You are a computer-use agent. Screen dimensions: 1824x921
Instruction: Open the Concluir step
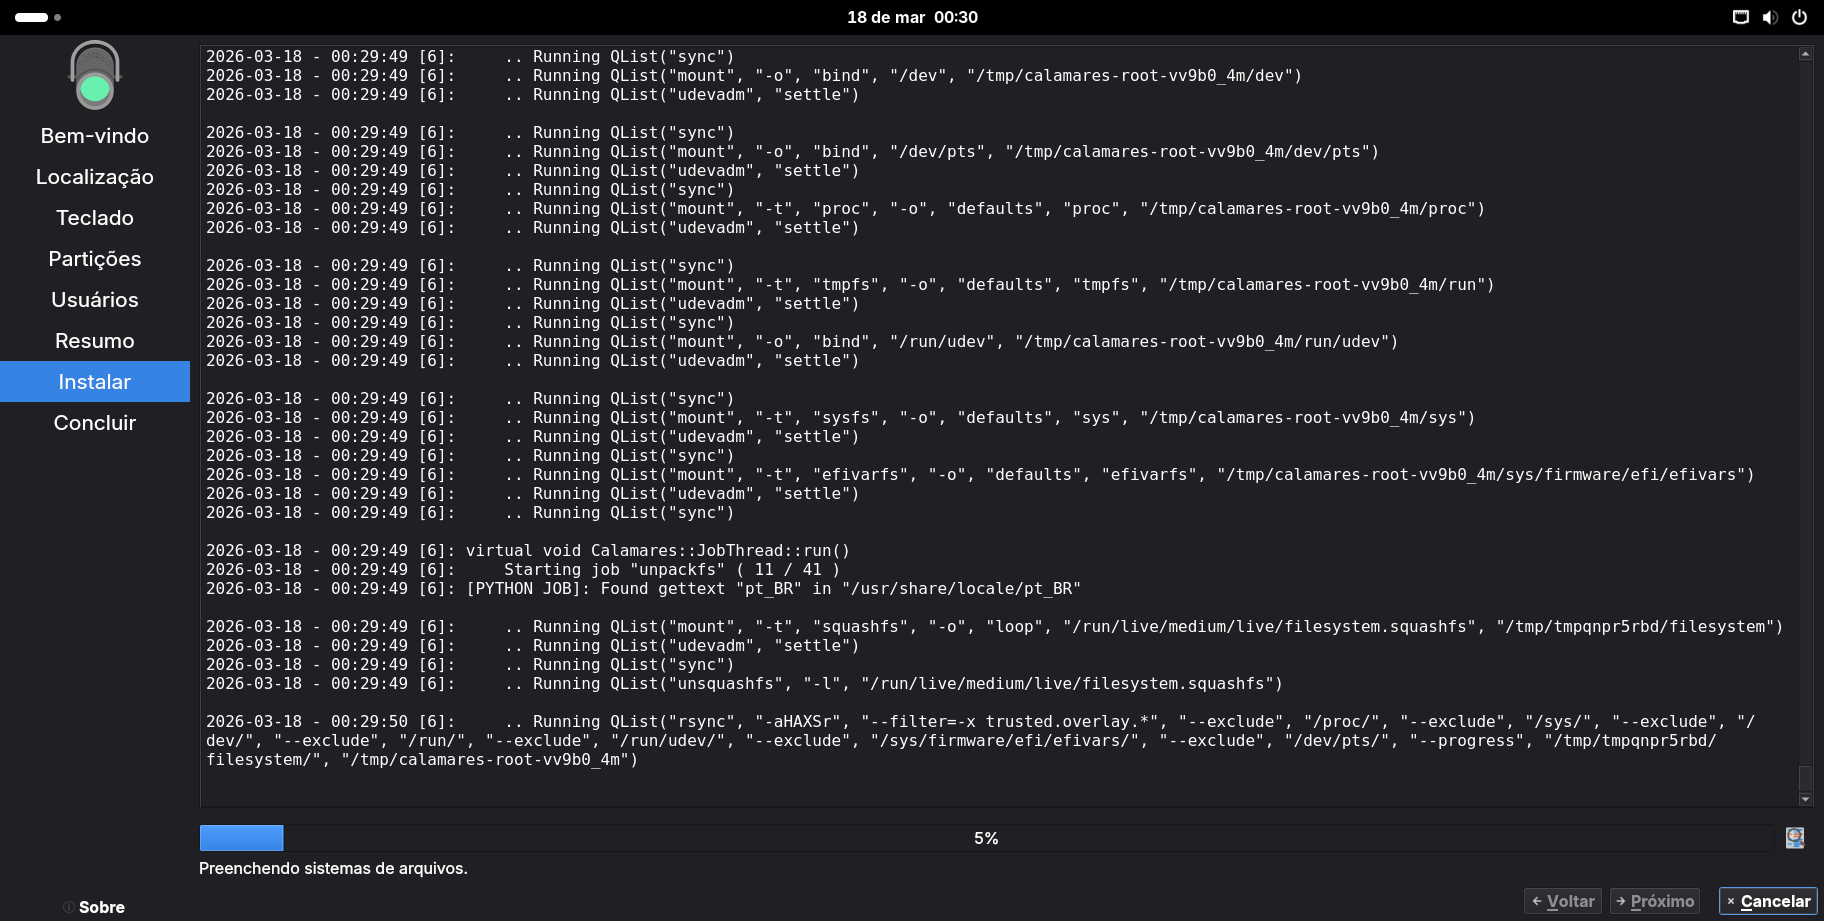click(95, 423)
